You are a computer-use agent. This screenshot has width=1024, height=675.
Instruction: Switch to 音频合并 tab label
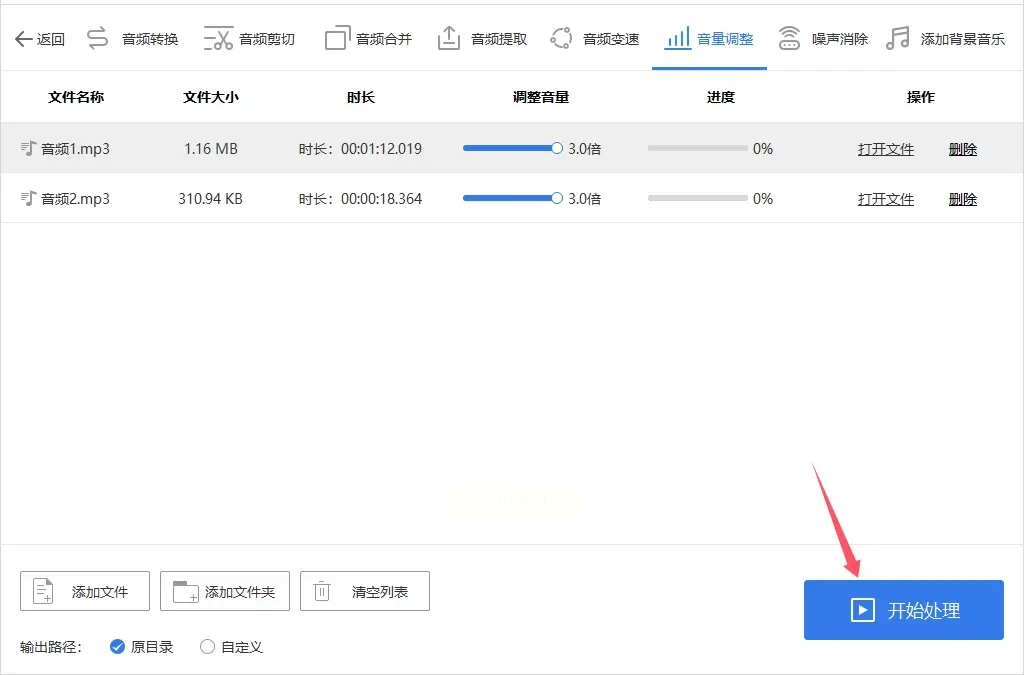tap(384, 39)
